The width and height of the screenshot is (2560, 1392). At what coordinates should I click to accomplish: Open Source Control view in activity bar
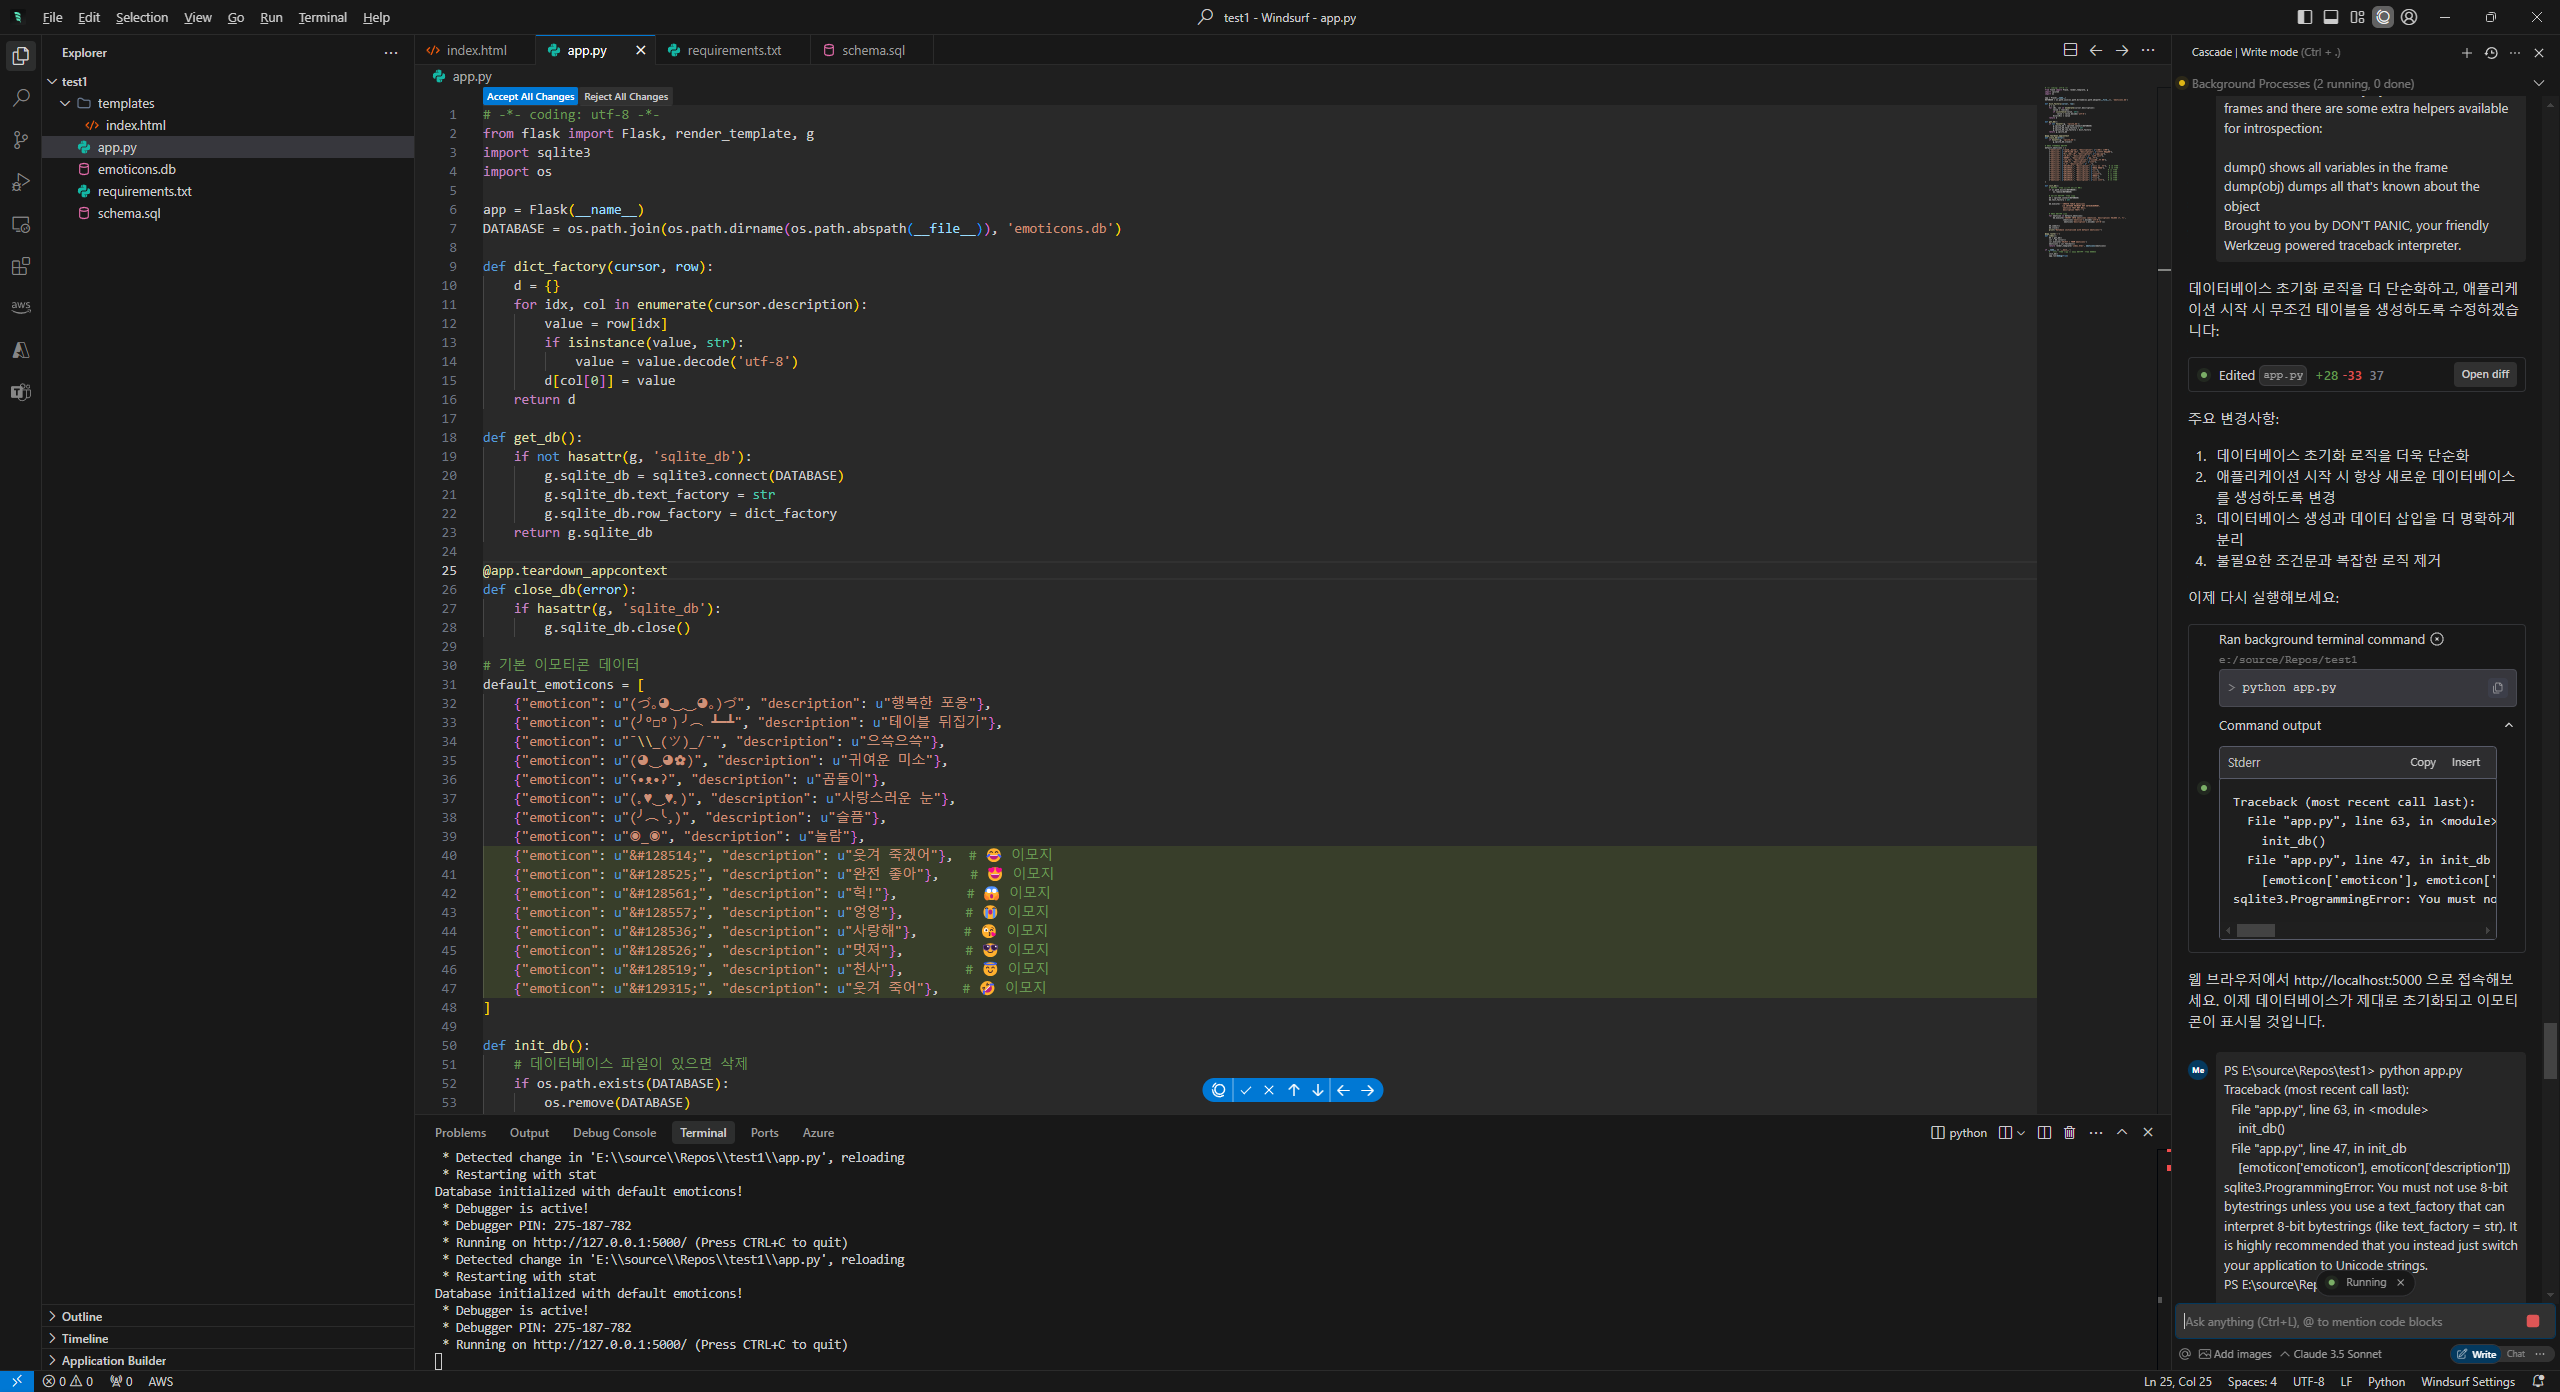[21, 140]
